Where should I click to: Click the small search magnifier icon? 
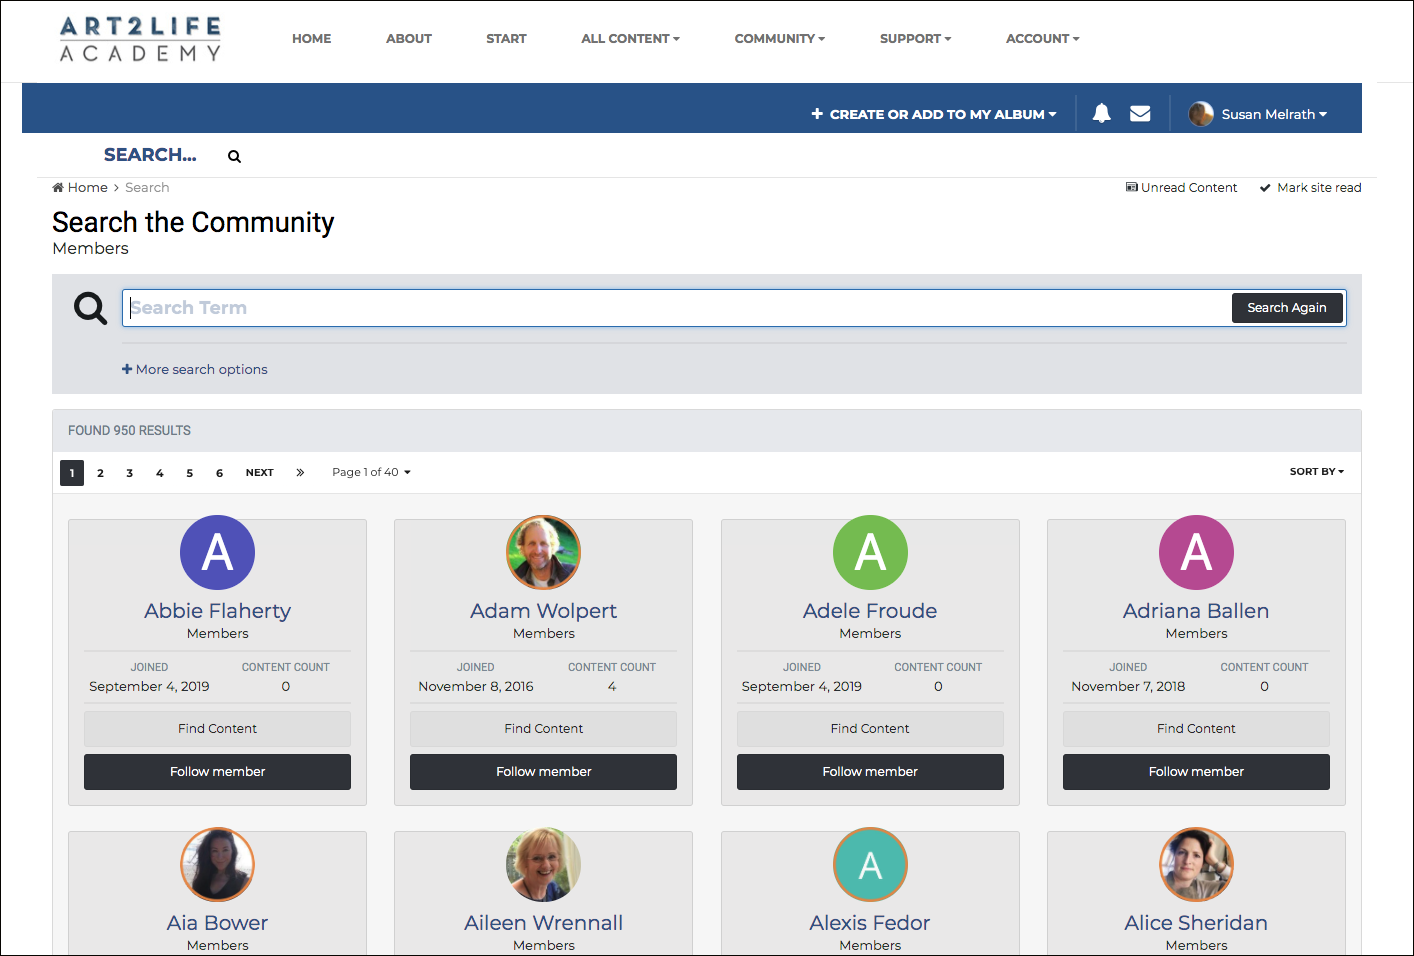234,156
